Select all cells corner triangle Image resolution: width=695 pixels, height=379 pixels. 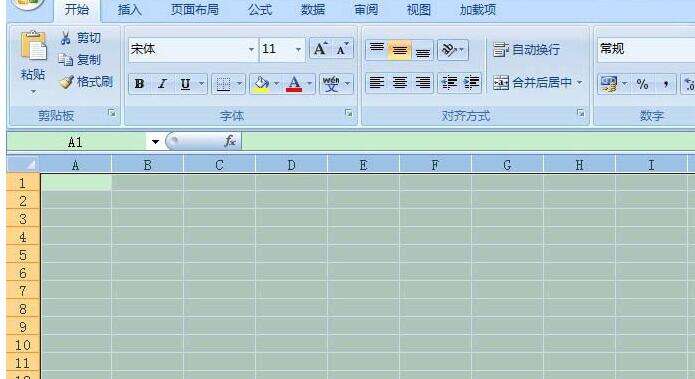pos(23,165)
